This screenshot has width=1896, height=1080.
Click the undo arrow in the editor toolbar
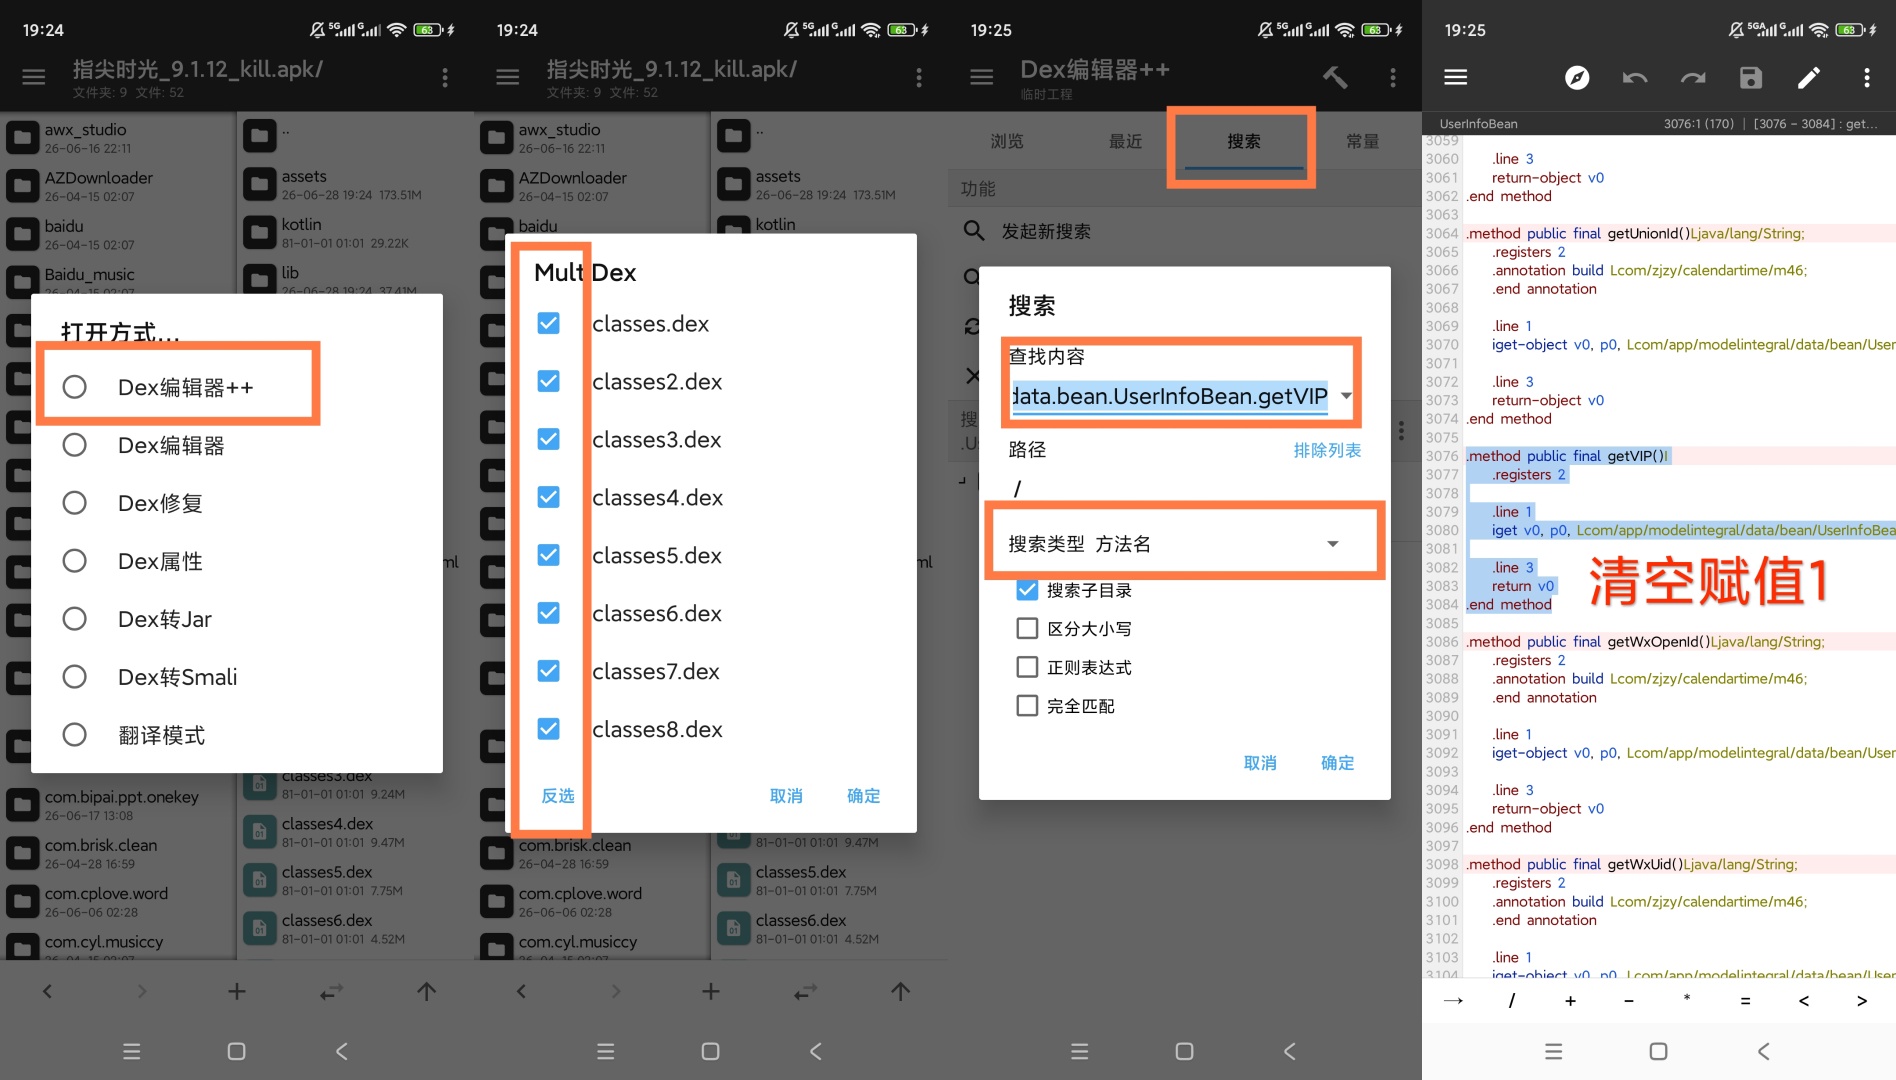coord(1635,77)
